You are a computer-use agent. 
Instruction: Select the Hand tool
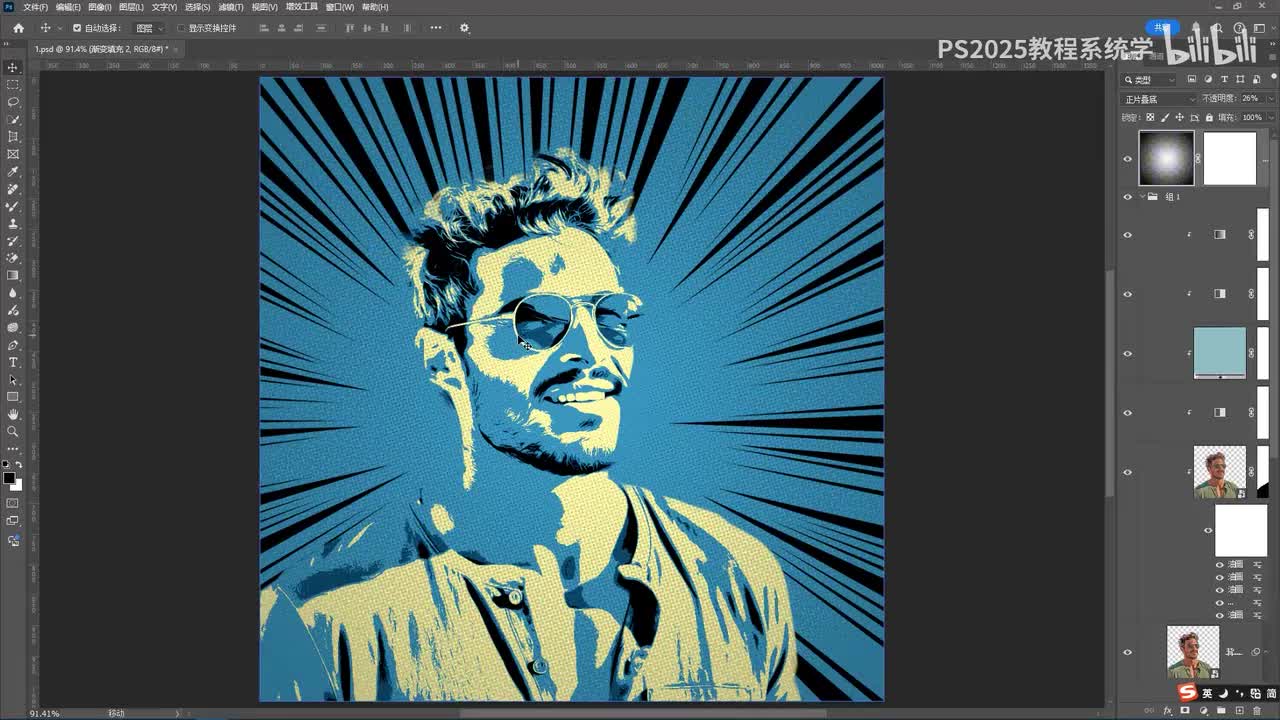tap(13, 414)
